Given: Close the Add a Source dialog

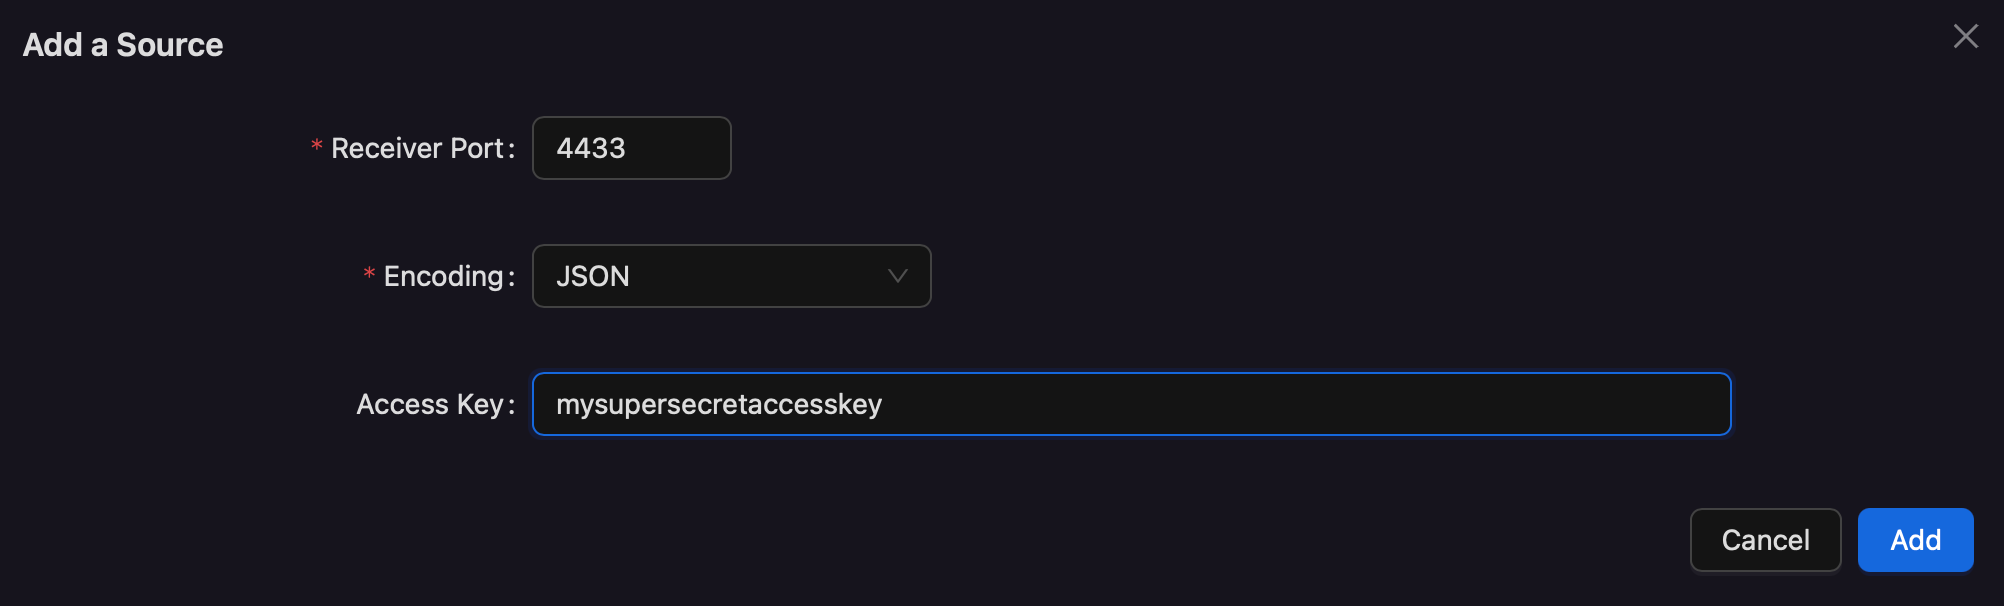Looking at the screenshot, I should [x=1965, y=37].
